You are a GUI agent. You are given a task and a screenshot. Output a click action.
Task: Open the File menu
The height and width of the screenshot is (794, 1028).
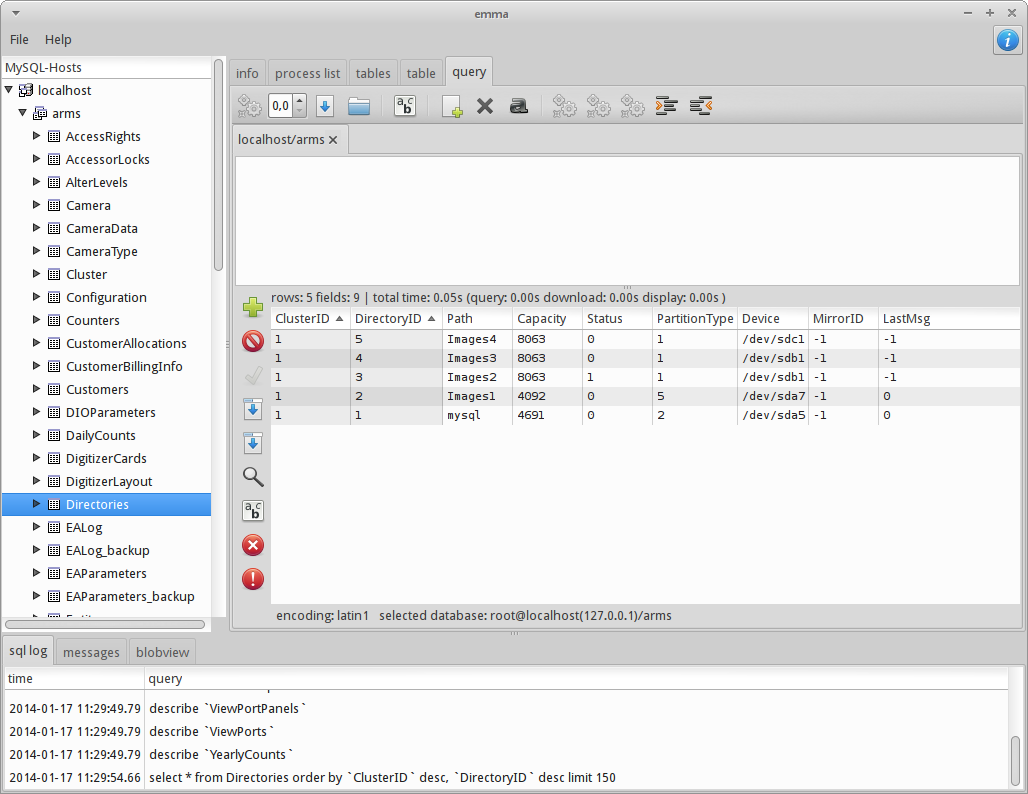tap(19, 39)
